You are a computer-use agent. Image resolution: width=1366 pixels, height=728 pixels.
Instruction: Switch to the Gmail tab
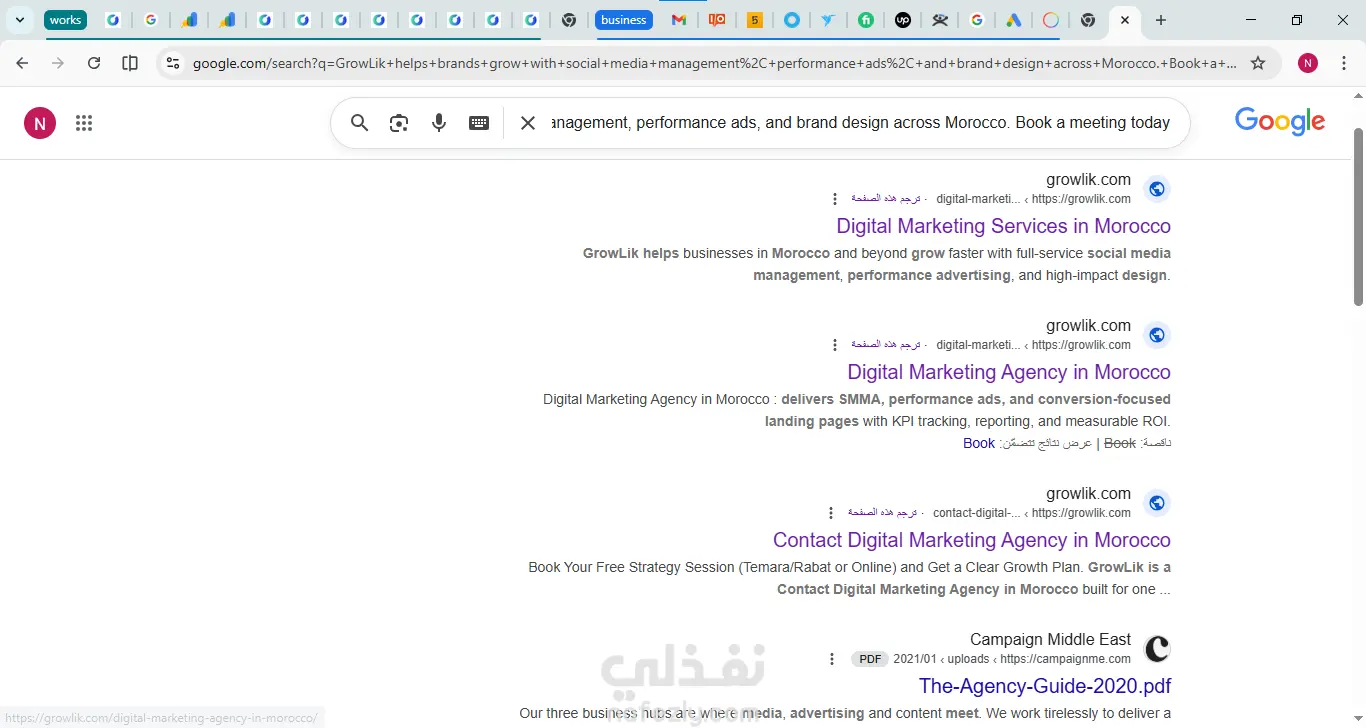pos(679,20)
